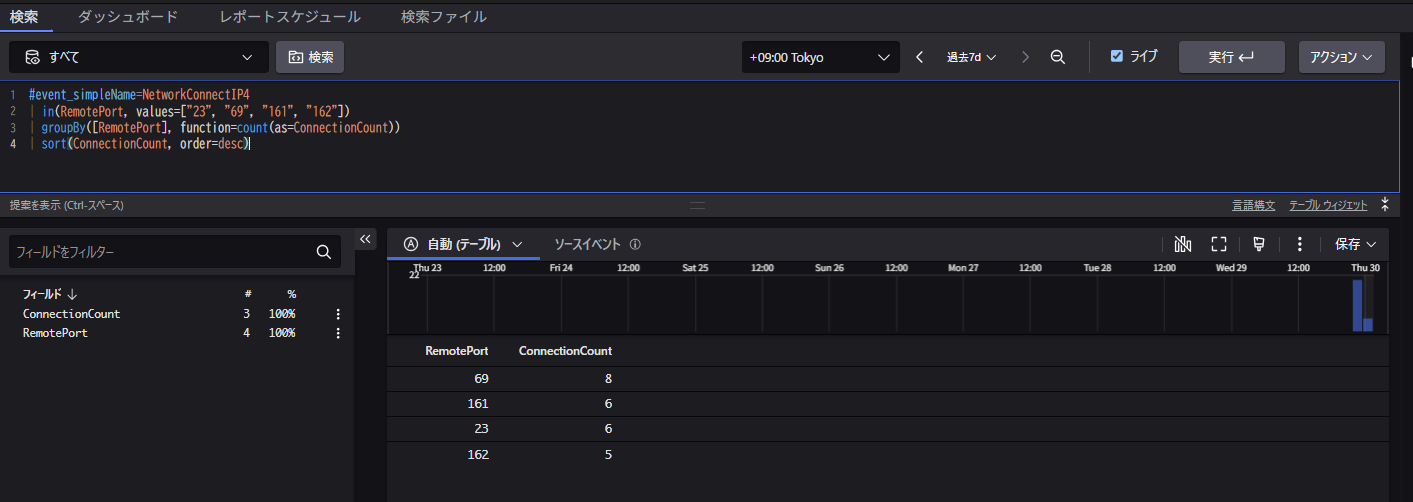
Task: Hide the timeline chart icon
Action: [x=1183, y=244]
